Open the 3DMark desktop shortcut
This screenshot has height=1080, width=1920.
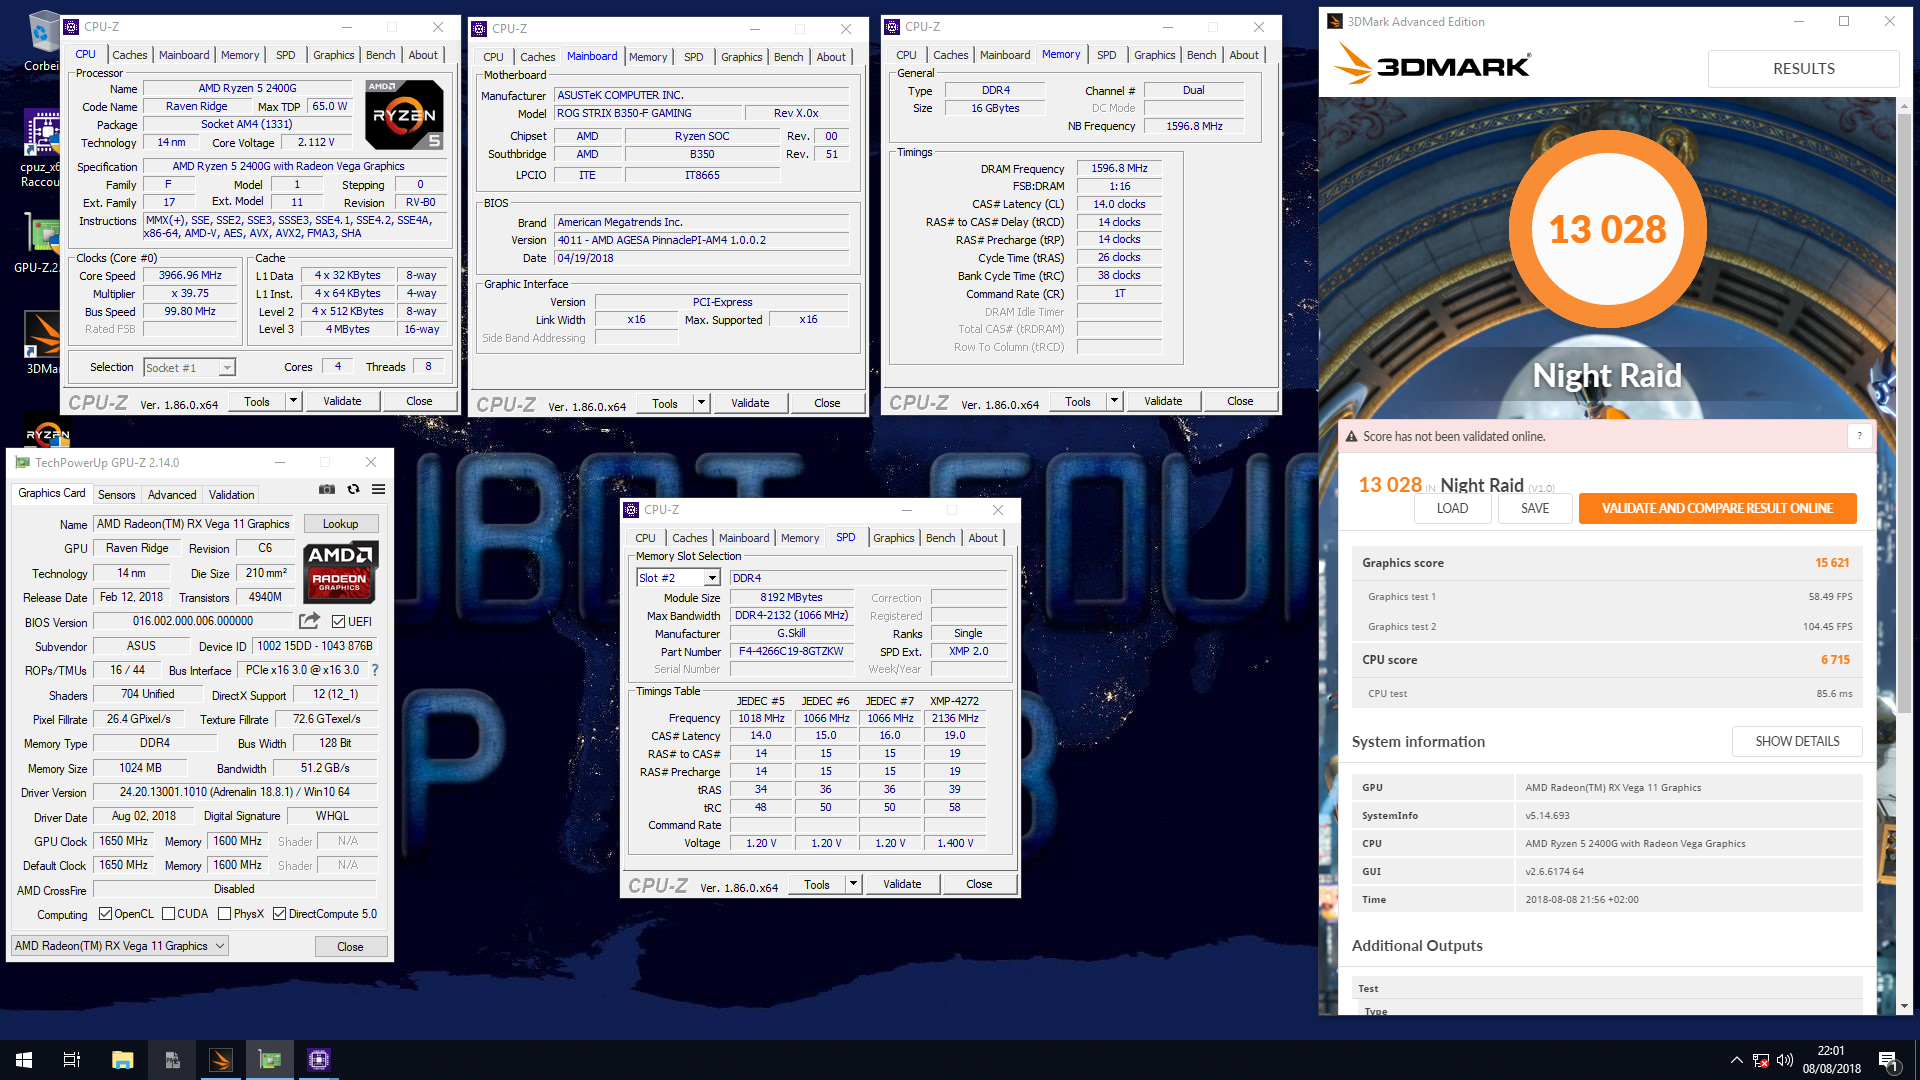(x=41, y=343)
